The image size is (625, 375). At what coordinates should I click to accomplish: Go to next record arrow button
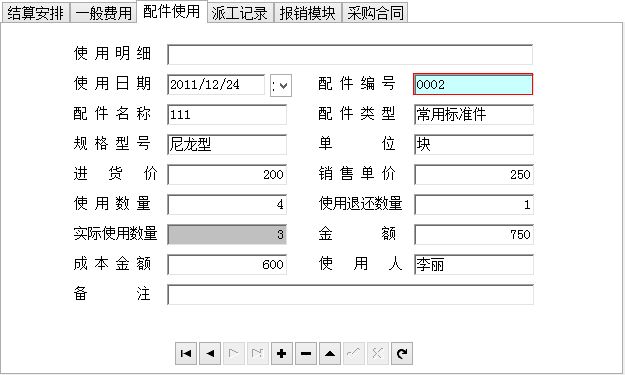pyautogui.click(x=234, y=353)
